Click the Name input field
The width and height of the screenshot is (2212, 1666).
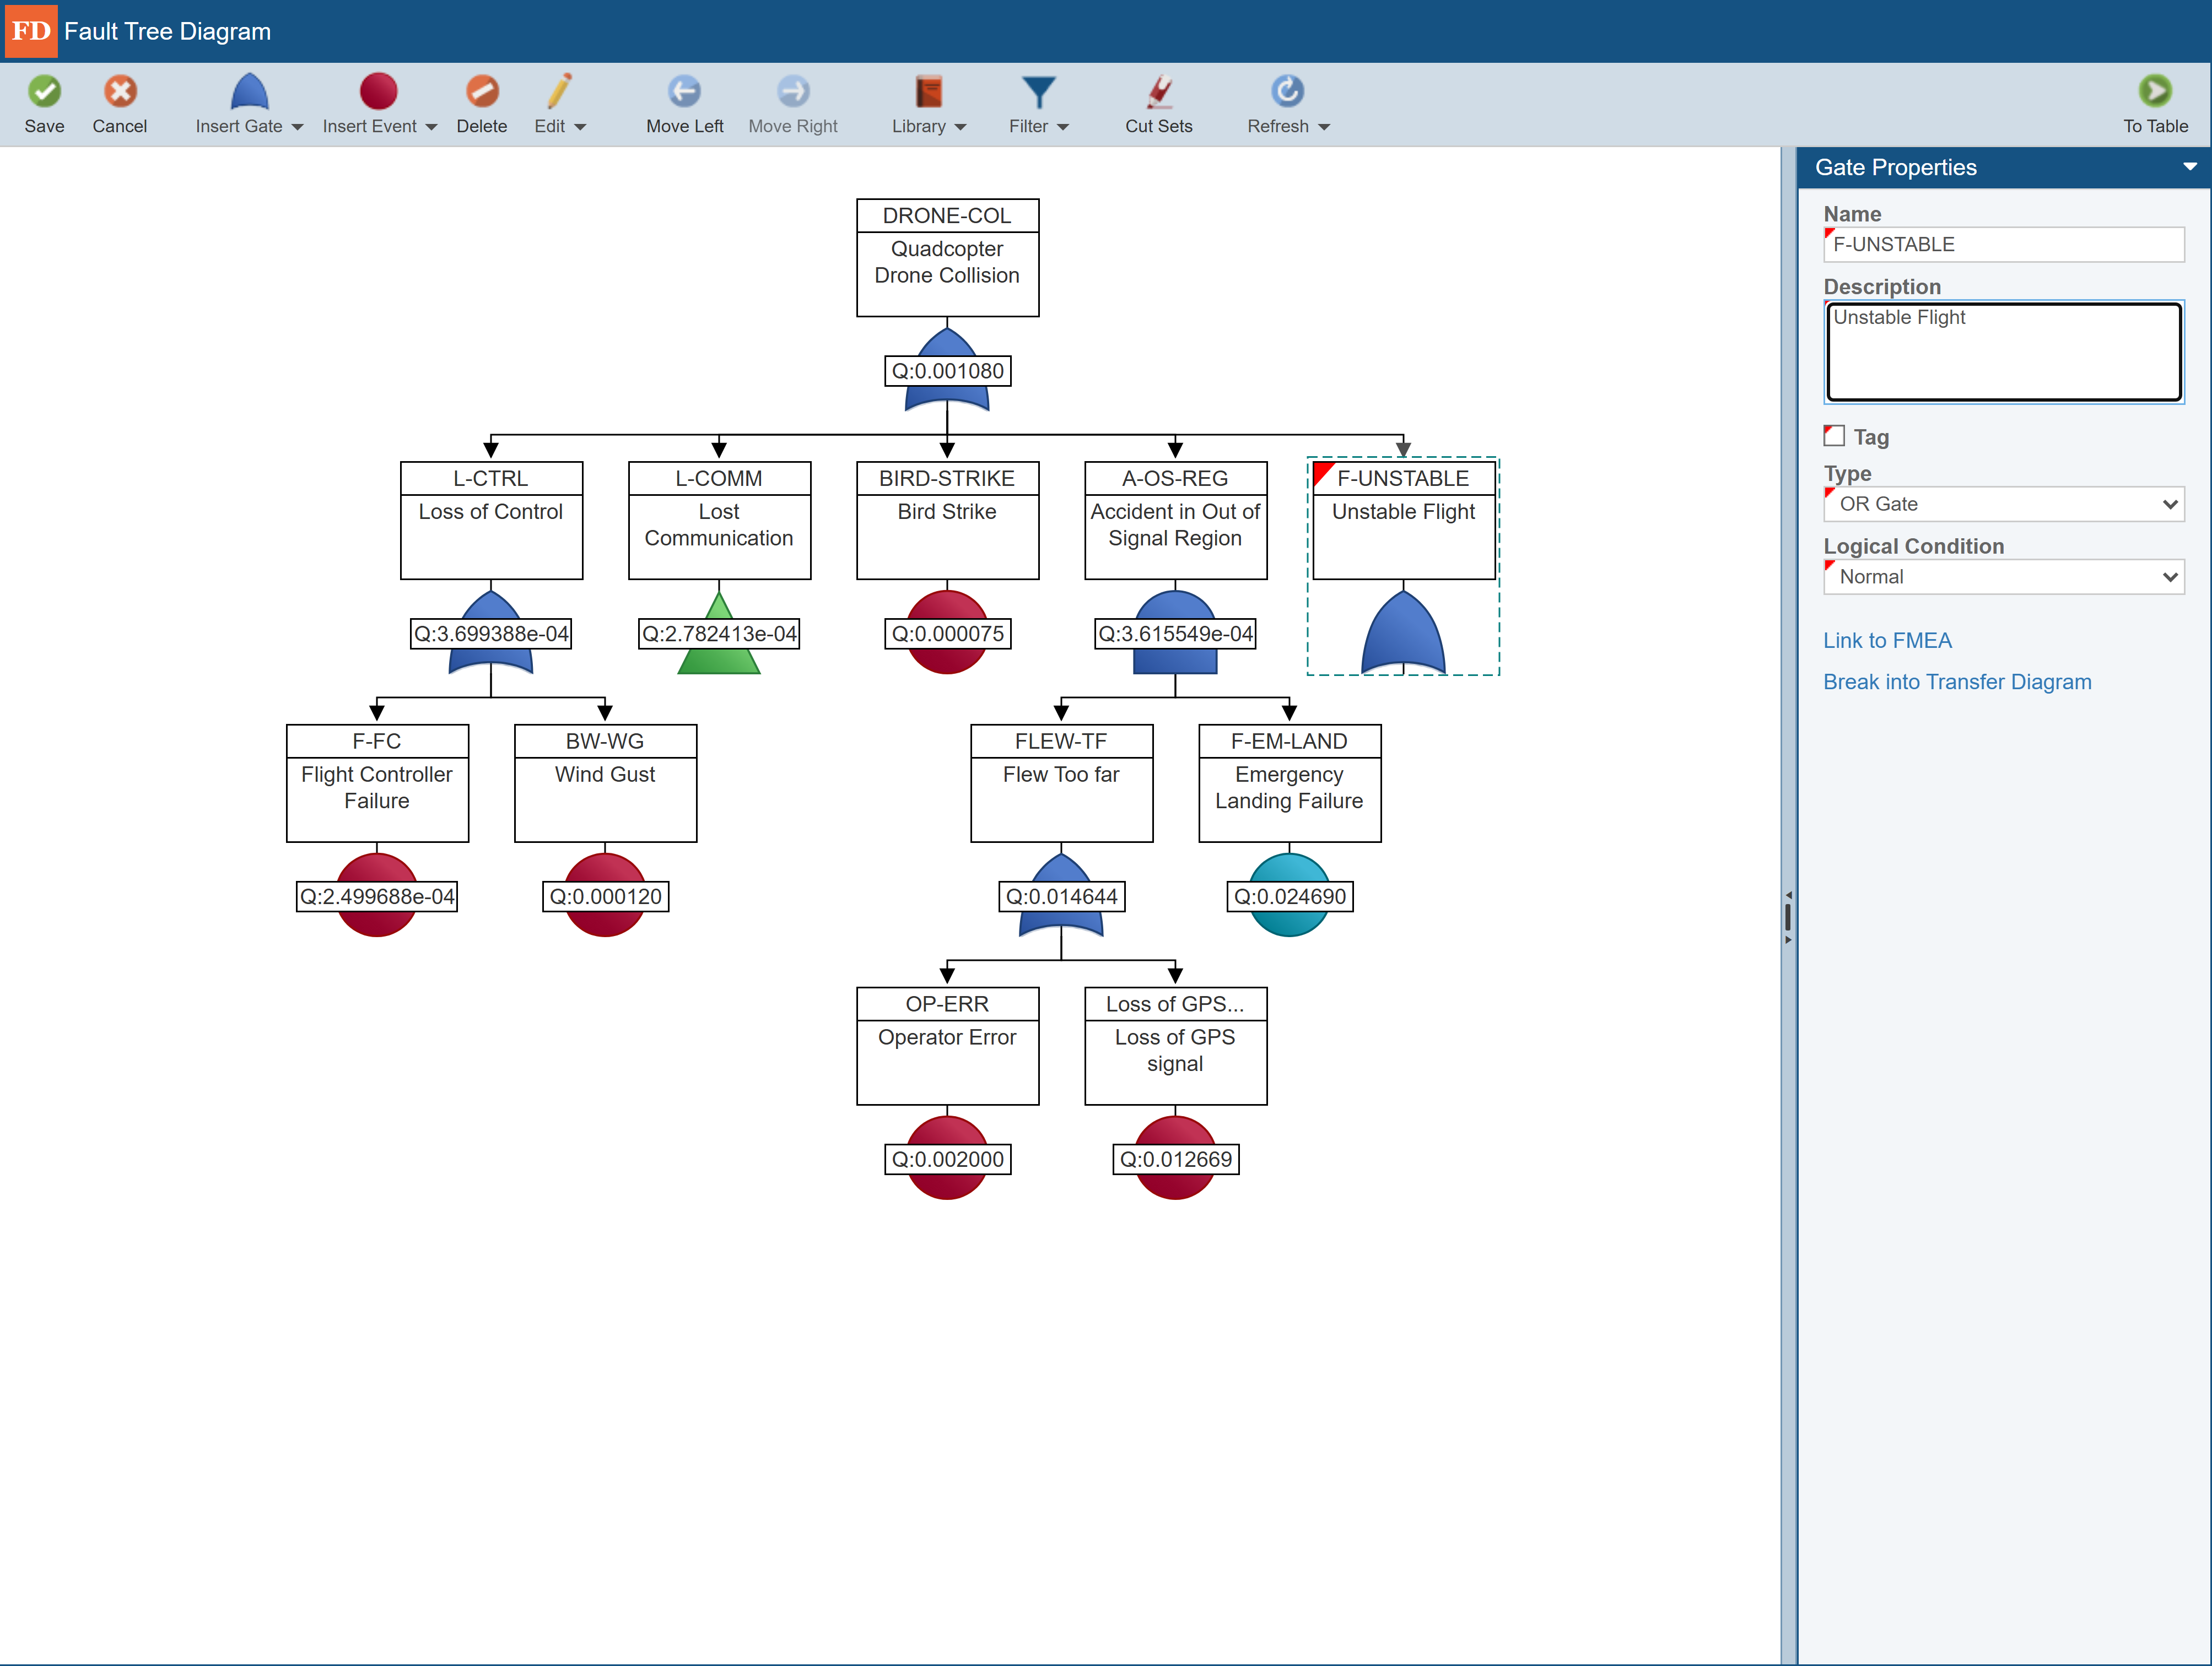(2003, 245)
